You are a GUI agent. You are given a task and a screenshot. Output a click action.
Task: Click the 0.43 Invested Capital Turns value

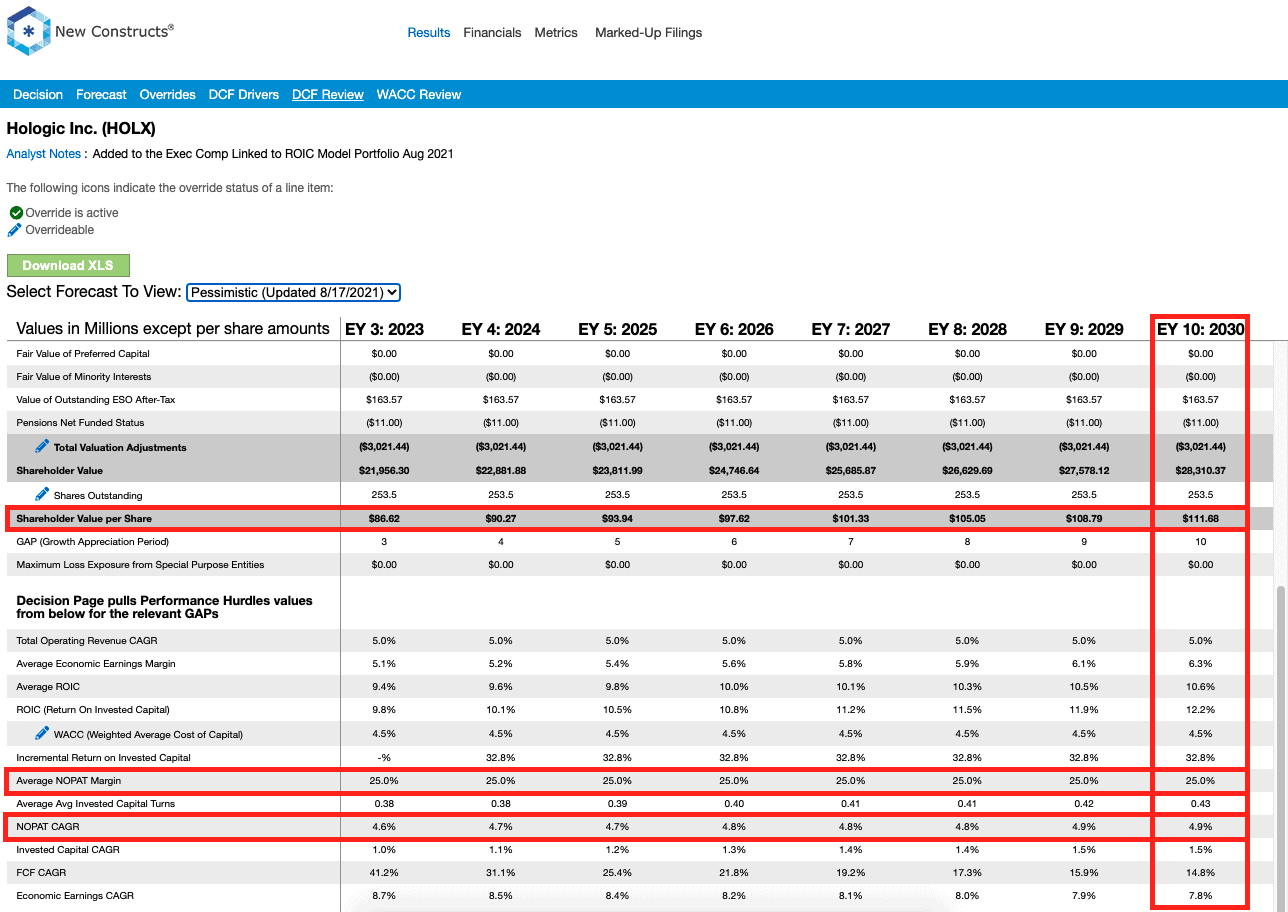[x=1200, y=804]
